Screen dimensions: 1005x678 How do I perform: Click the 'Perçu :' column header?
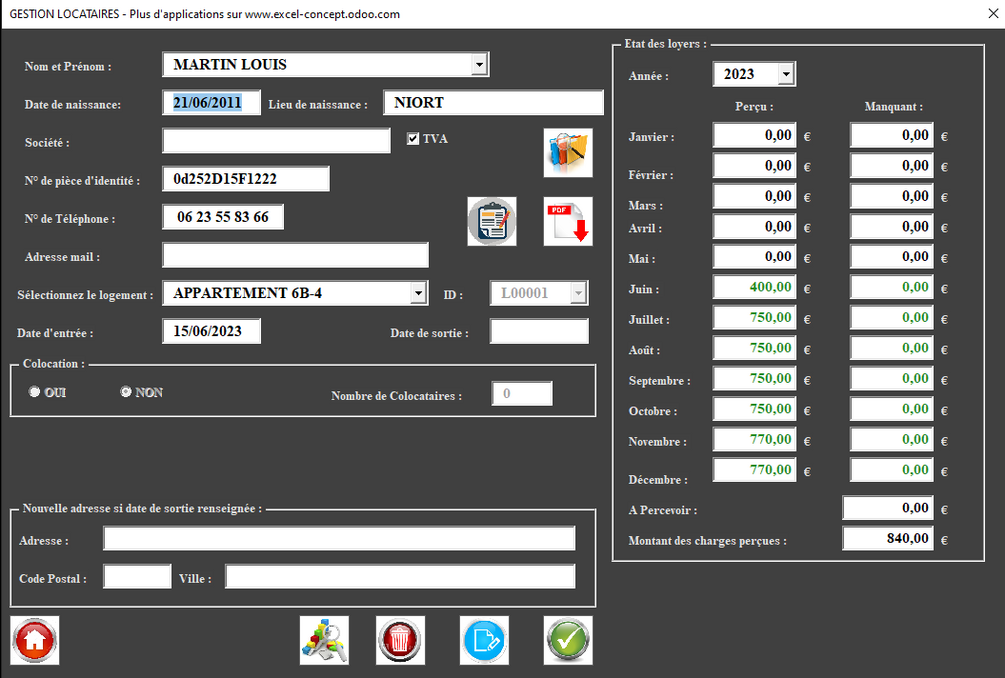754,107
